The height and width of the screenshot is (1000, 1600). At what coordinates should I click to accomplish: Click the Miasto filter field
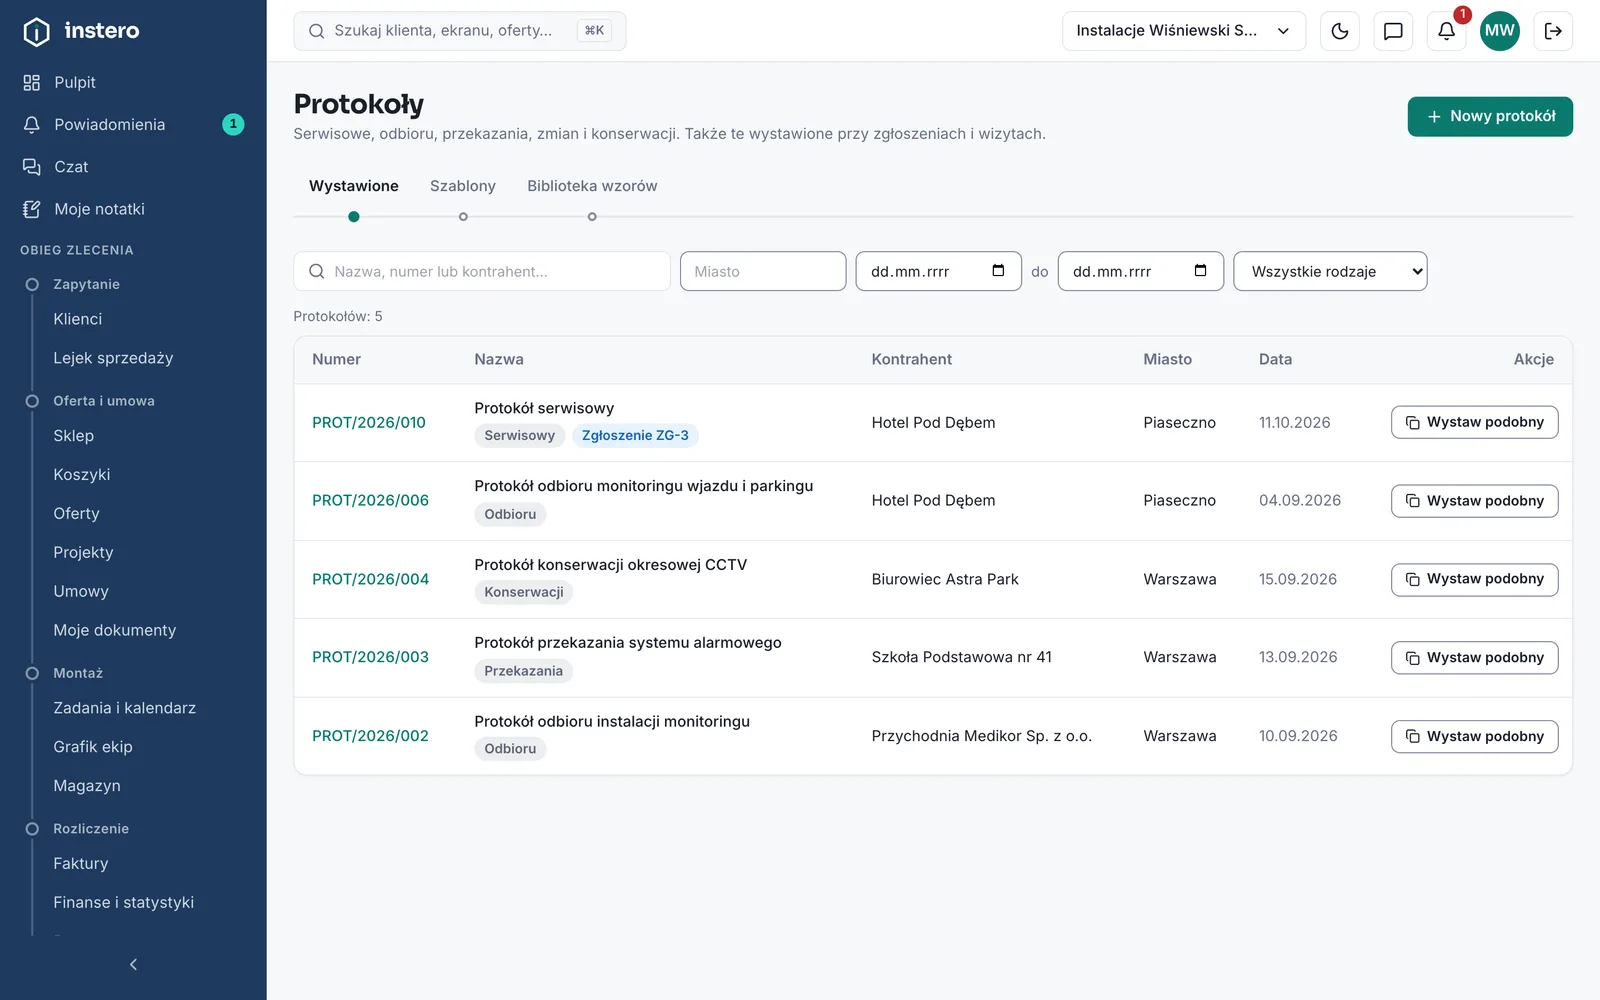(x=763, y=271)
